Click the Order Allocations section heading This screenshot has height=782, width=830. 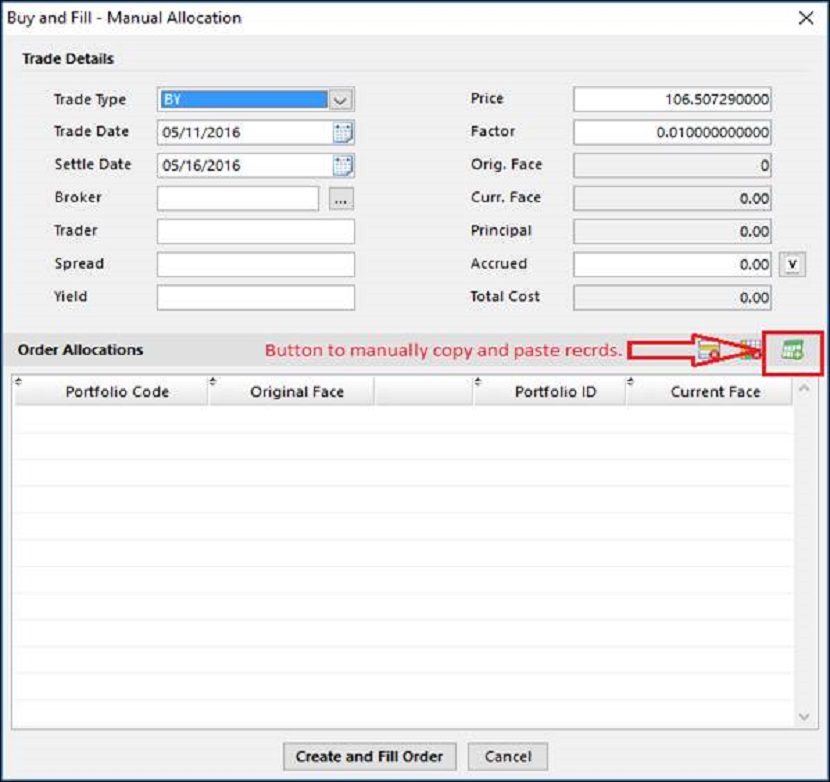[x=80, y=350]
